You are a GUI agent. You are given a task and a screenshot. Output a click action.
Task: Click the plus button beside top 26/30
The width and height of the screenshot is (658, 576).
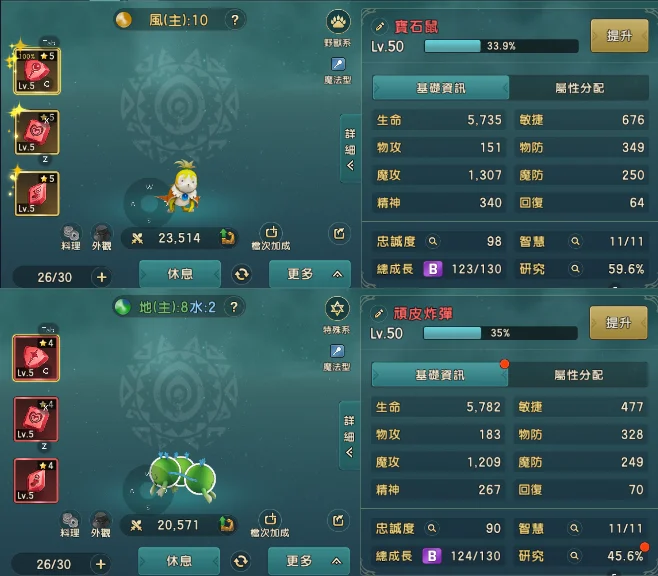pos(102,277)
